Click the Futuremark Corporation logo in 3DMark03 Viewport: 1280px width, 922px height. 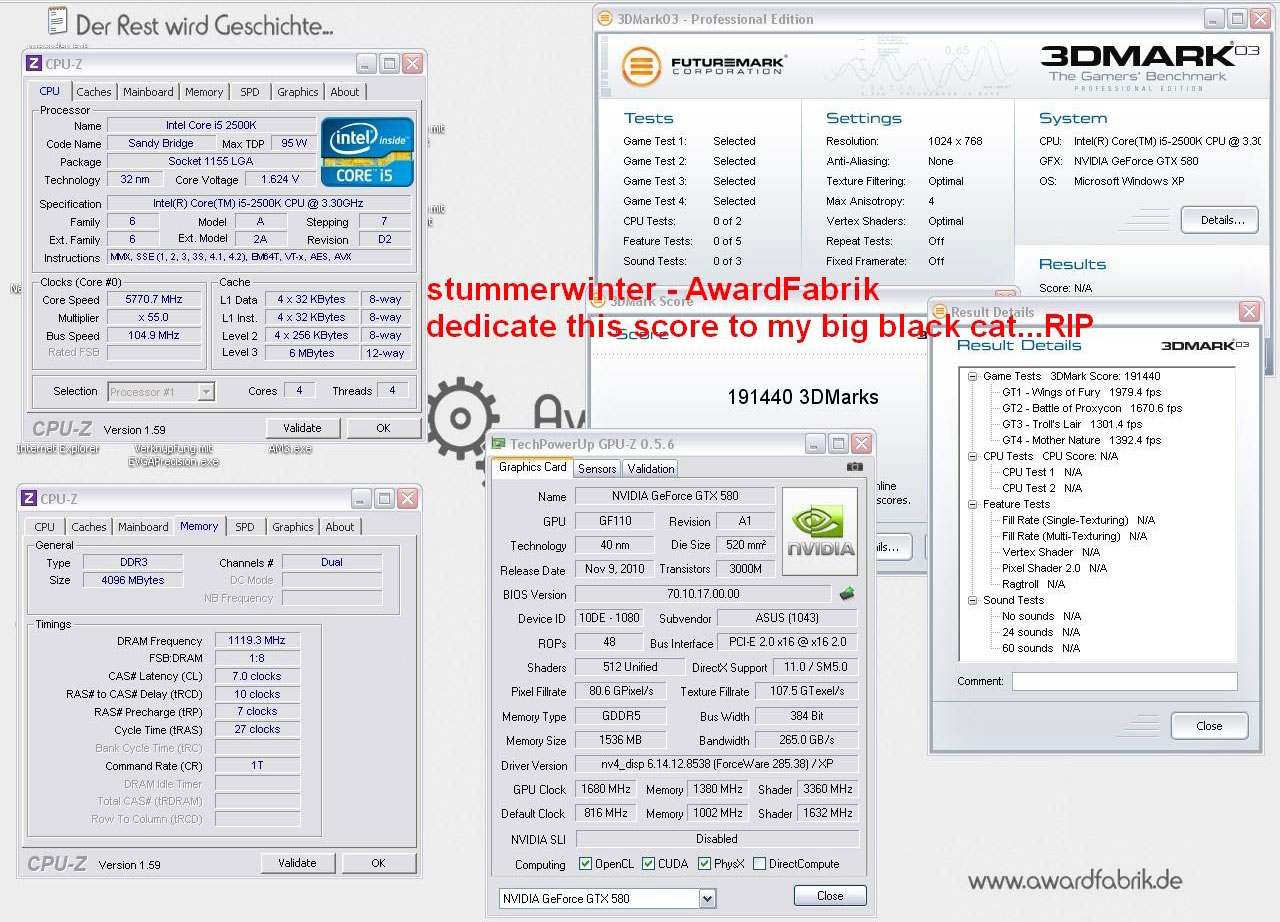pos(704,65)
